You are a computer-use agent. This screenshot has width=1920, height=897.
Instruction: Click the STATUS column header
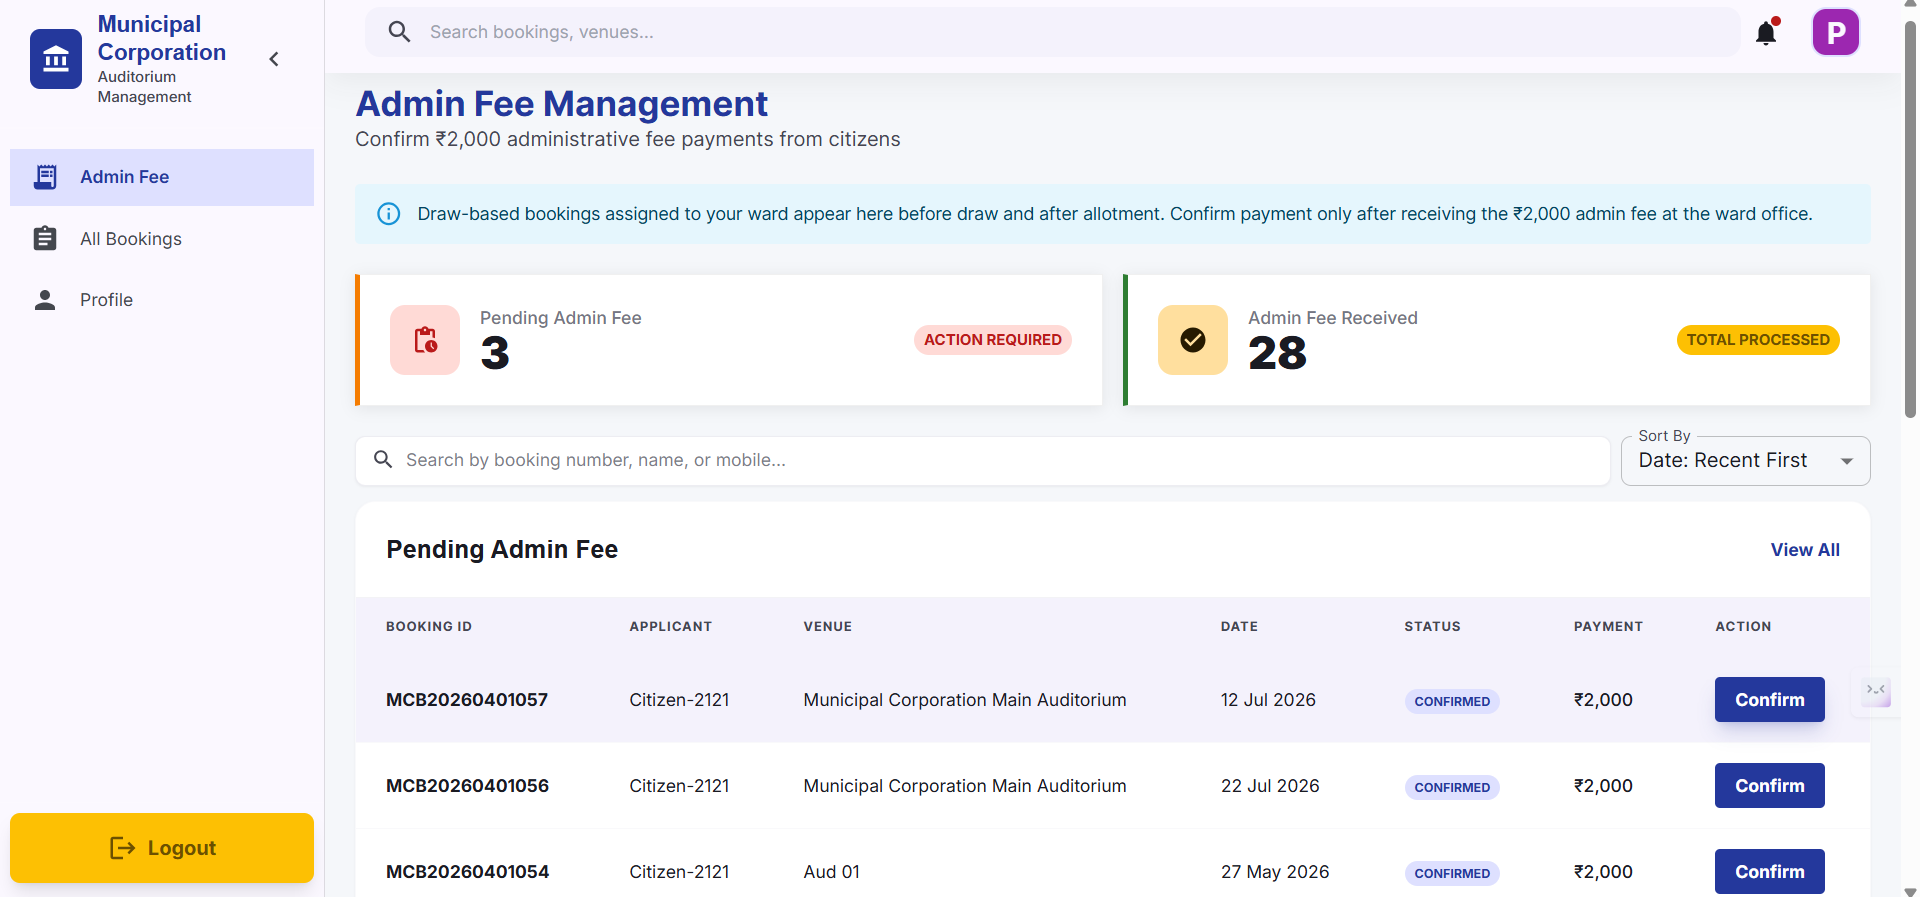click(x=1432, y=627)
